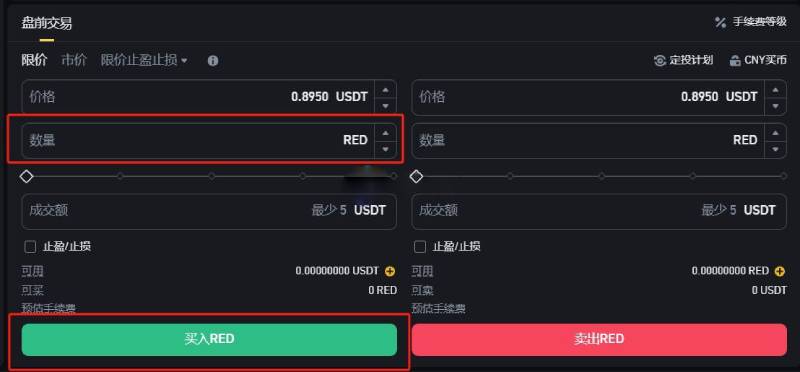800x372 pixels.
Task: Click the yellow plus next to available USDT
Action: point(390,271)
